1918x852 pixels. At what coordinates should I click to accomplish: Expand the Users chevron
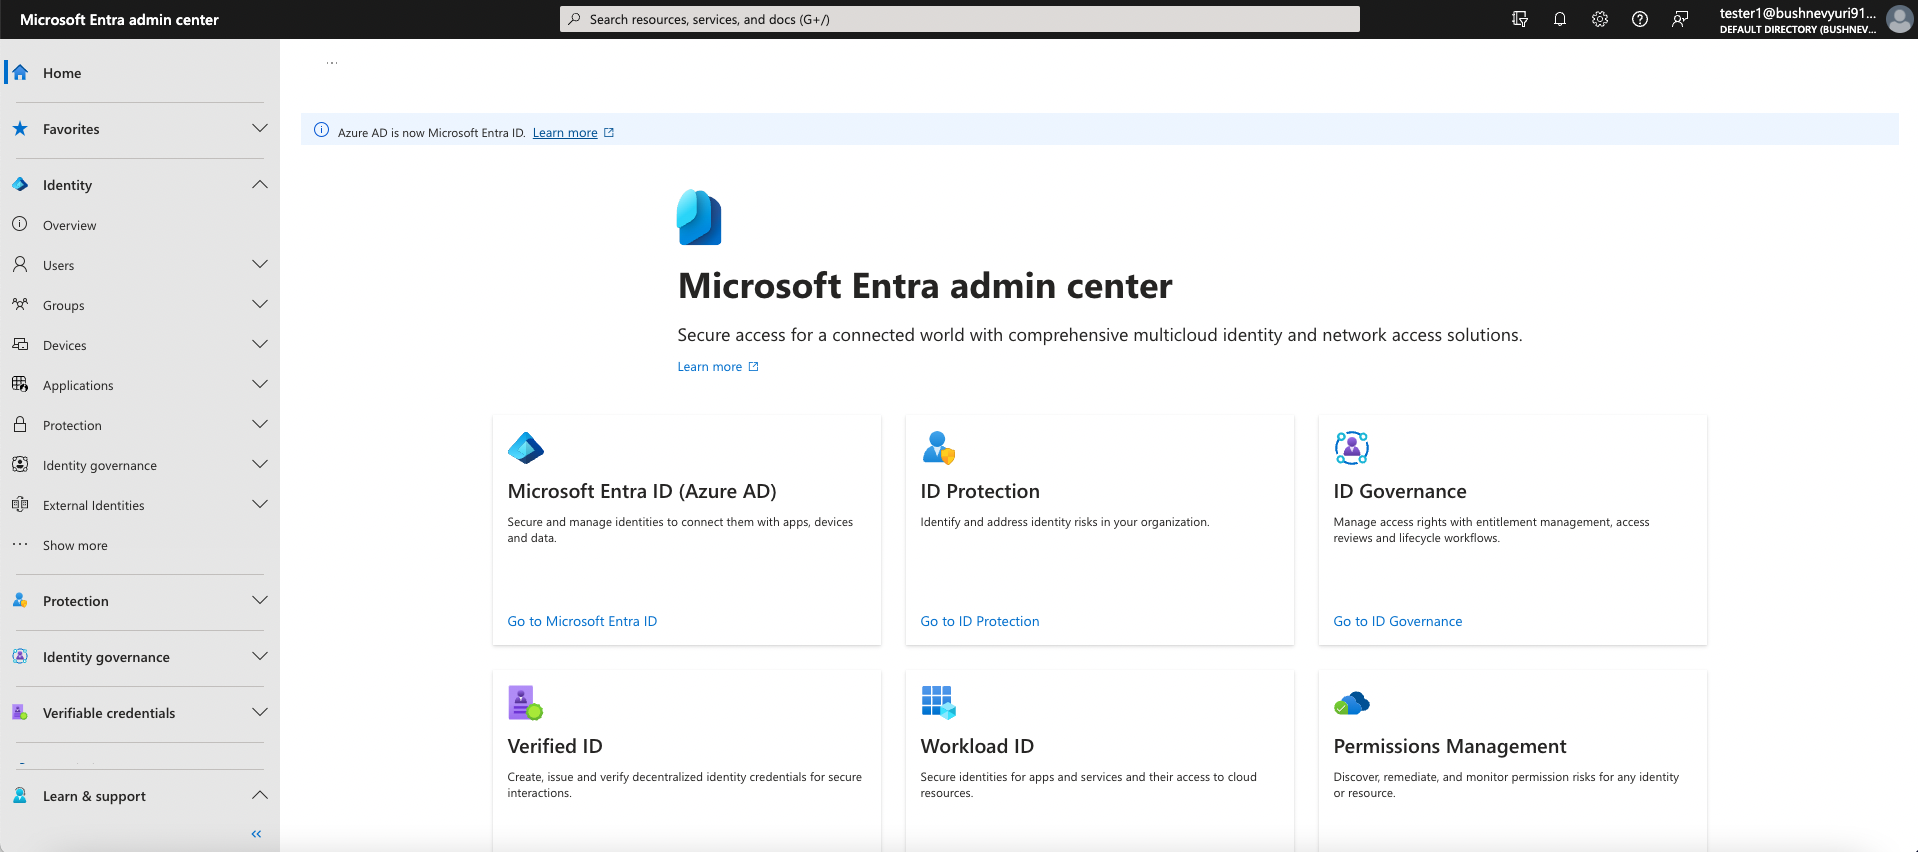click(x=260, y=264)
